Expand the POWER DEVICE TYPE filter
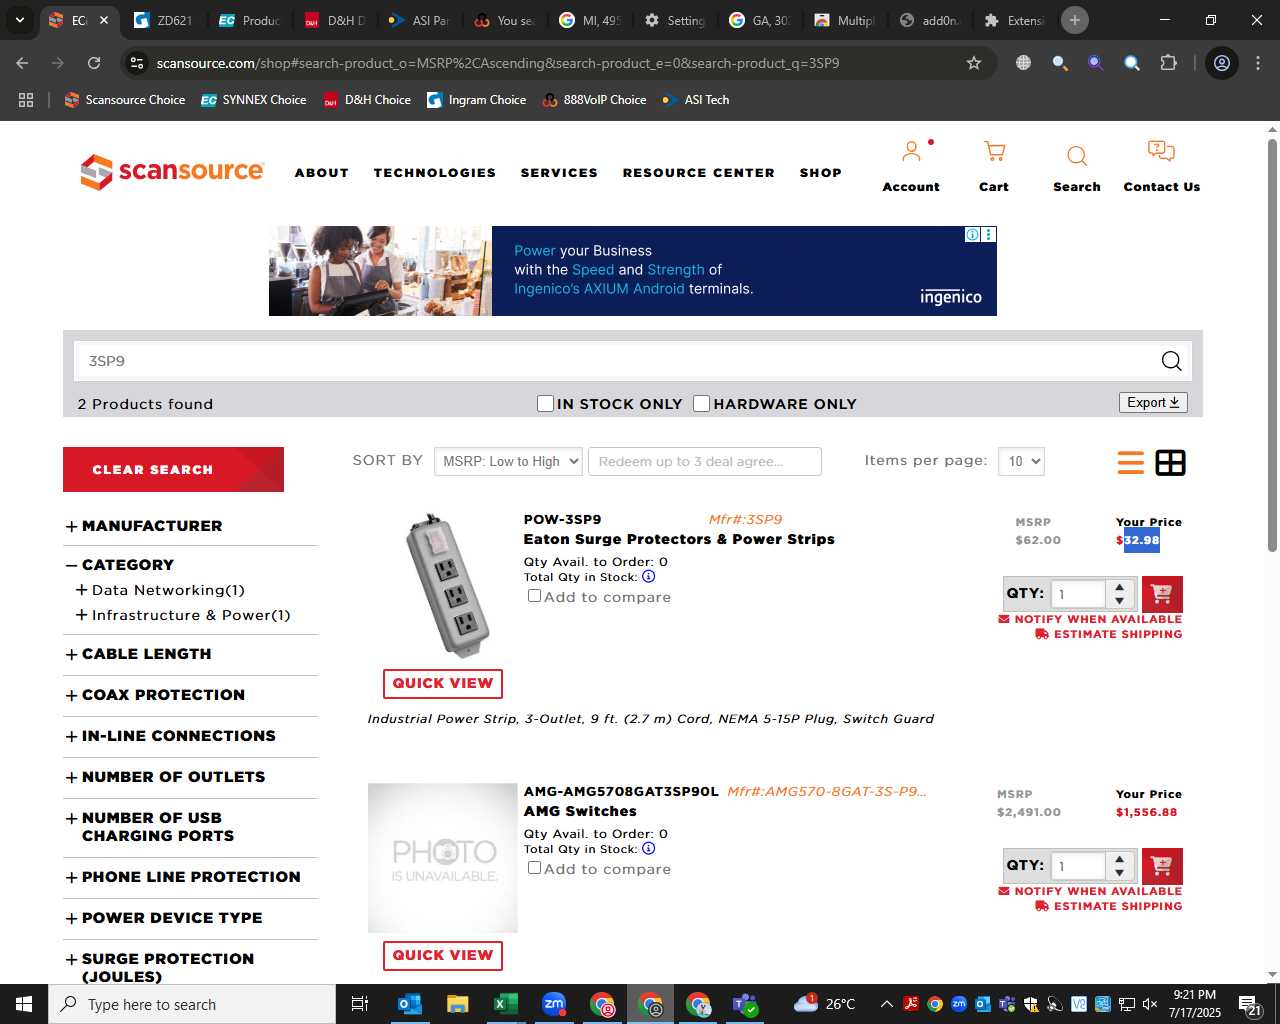 click(164, 918)
